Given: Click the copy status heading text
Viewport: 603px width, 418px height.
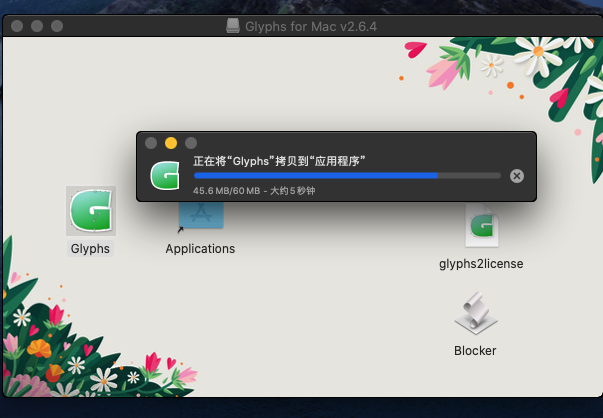Looking at the screenshot, I should click(x=278, y=160).
